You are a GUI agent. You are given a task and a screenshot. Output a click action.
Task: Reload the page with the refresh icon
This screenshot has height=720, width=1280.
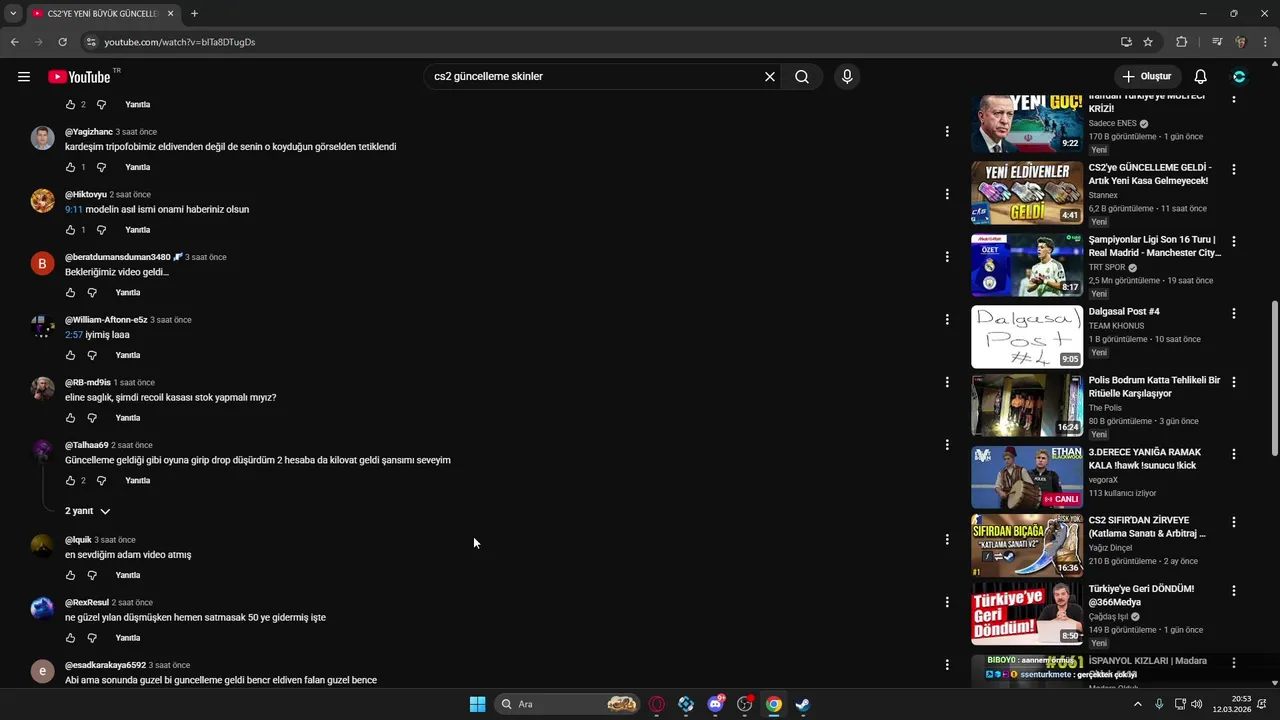(62, 42)
